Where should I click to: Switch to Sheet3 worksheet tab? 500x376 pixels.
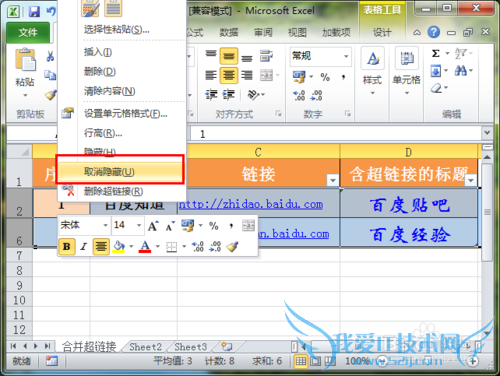point(190,347)
